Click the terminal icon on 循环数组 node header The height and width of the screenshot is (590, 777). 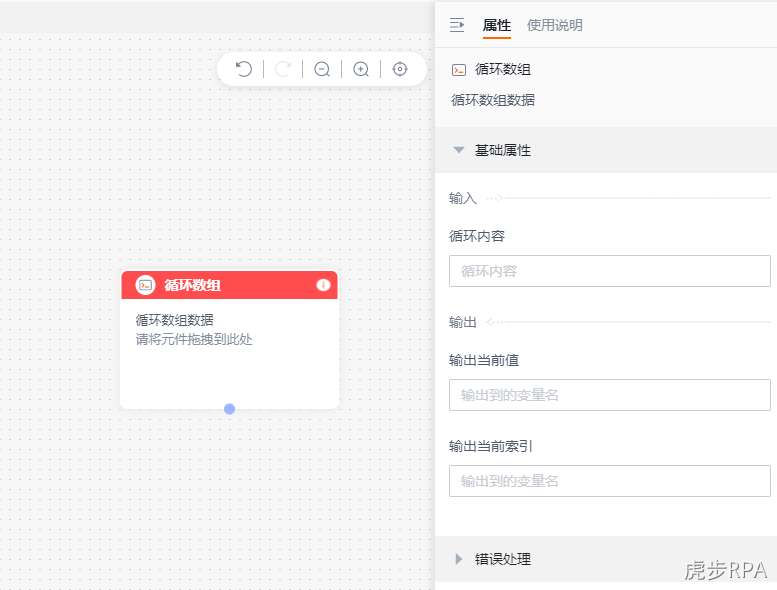(x=146, y=285)
